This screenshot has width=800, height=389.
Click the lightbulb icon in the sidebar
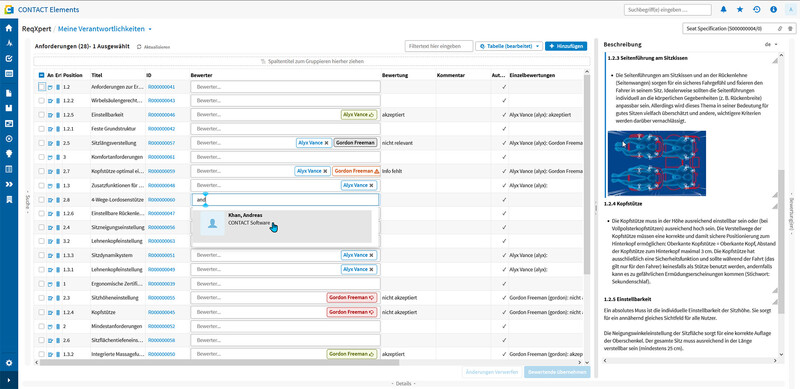pyautogui.click(x=9, y=154)
